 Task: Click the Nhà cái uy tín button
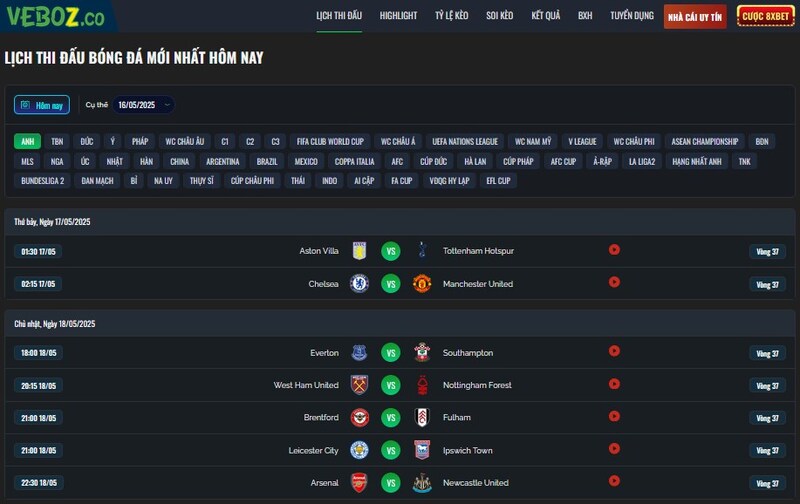(x=695, y=17)
